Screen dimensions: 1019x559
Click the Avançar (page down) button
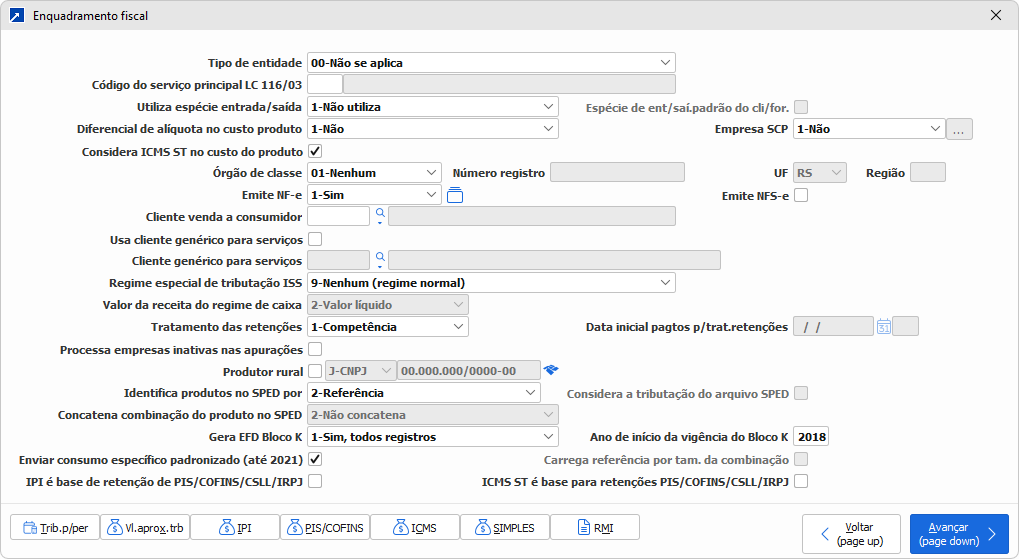958,534
